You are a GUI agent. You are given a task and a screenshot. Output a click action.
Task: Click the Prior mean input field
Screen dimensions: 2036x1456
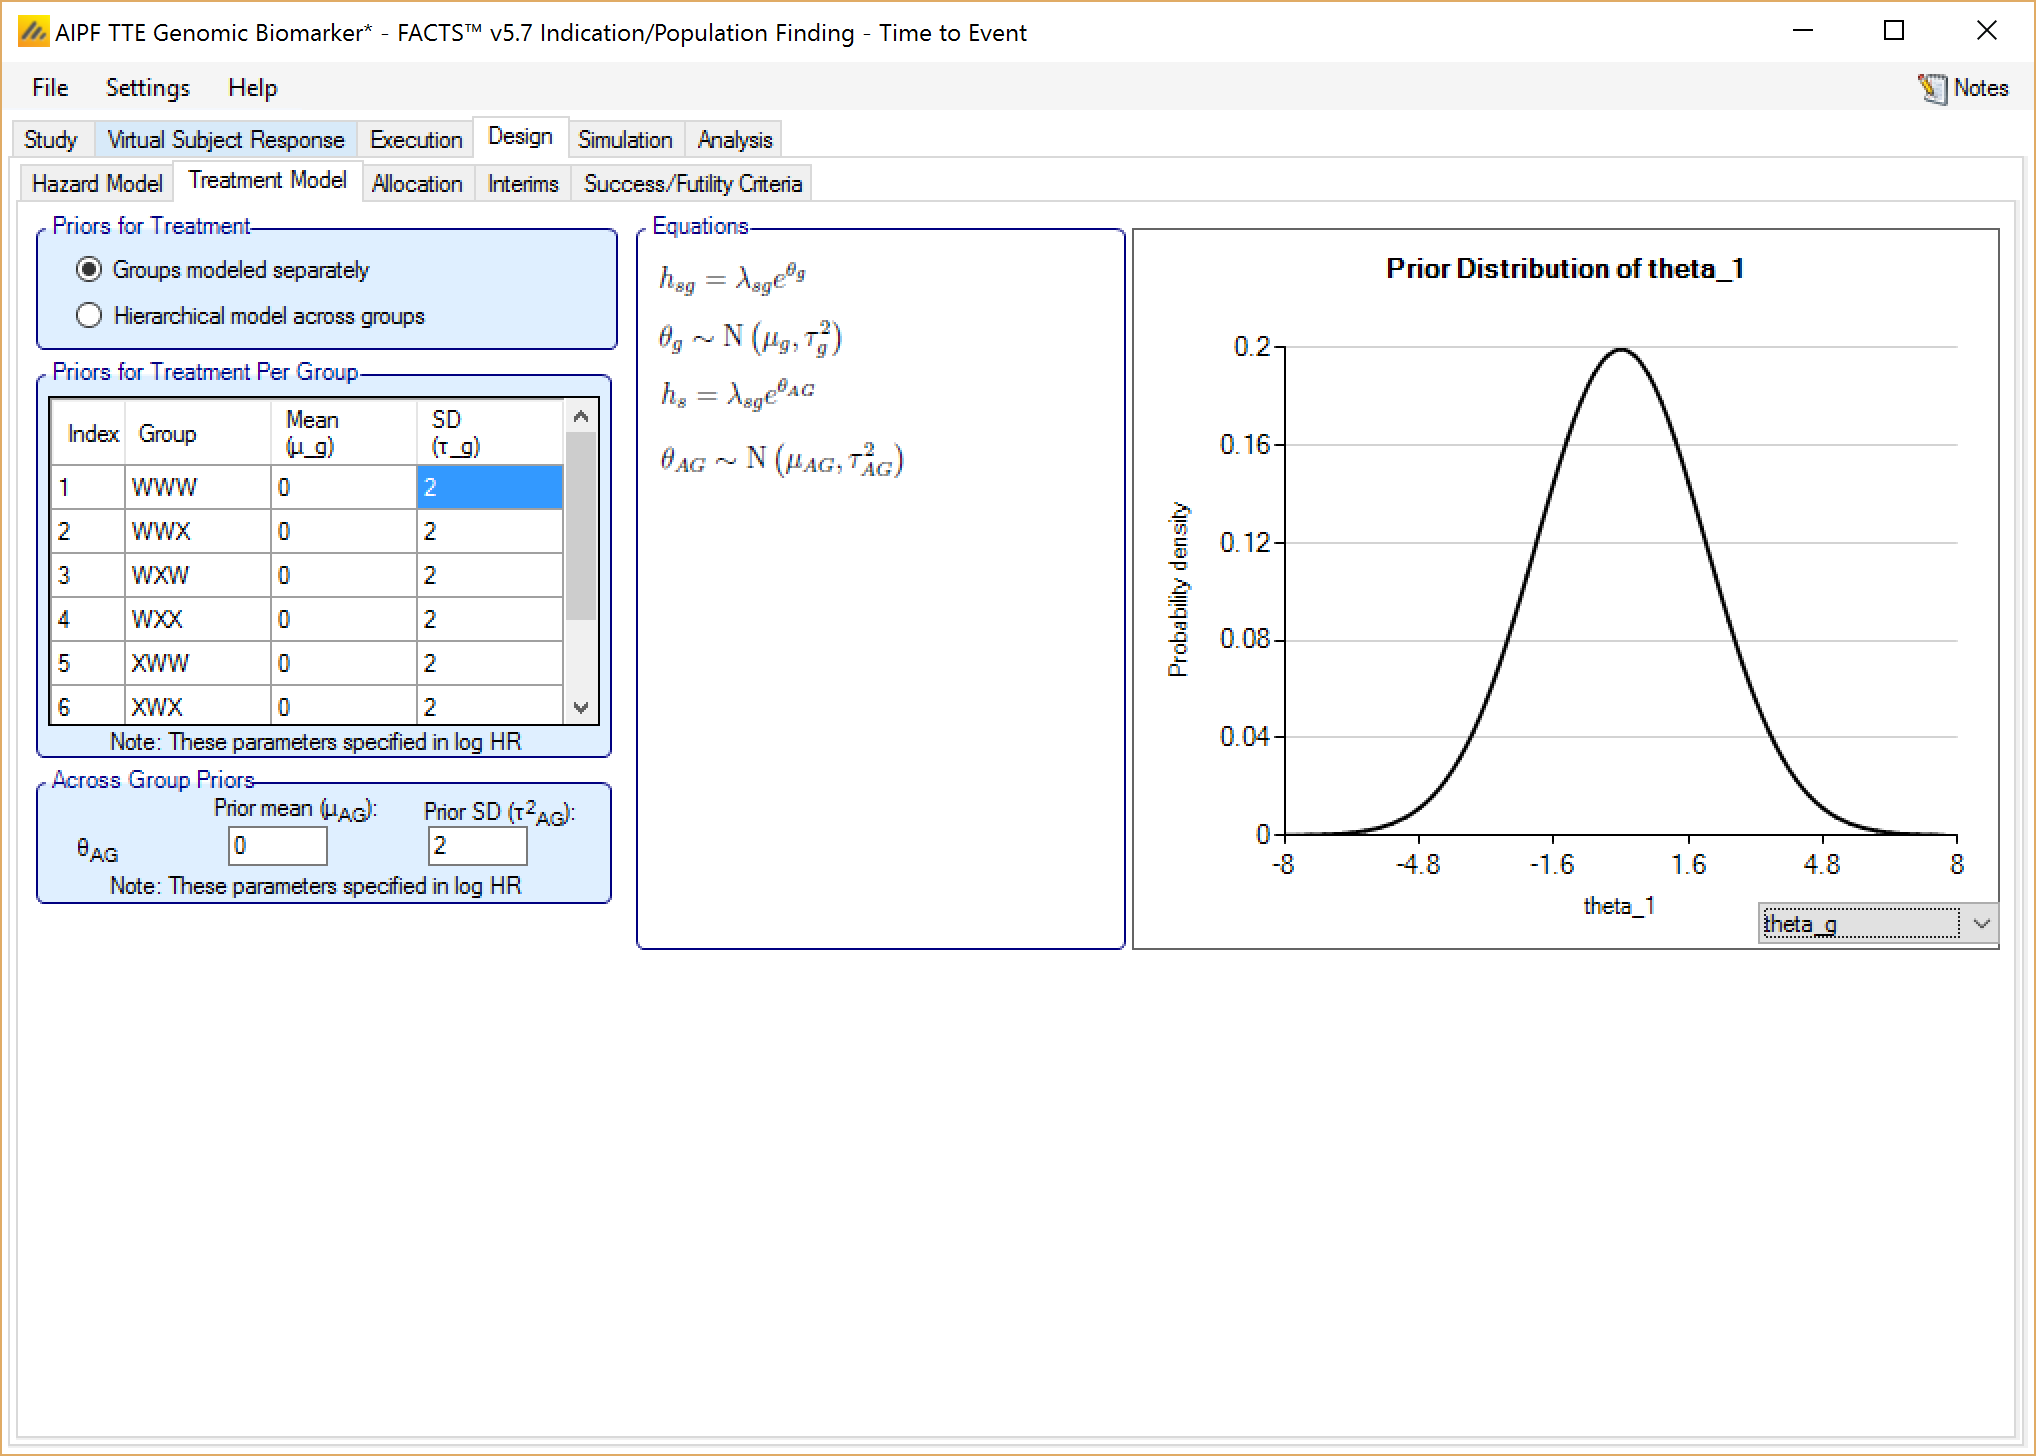point(277,846)
